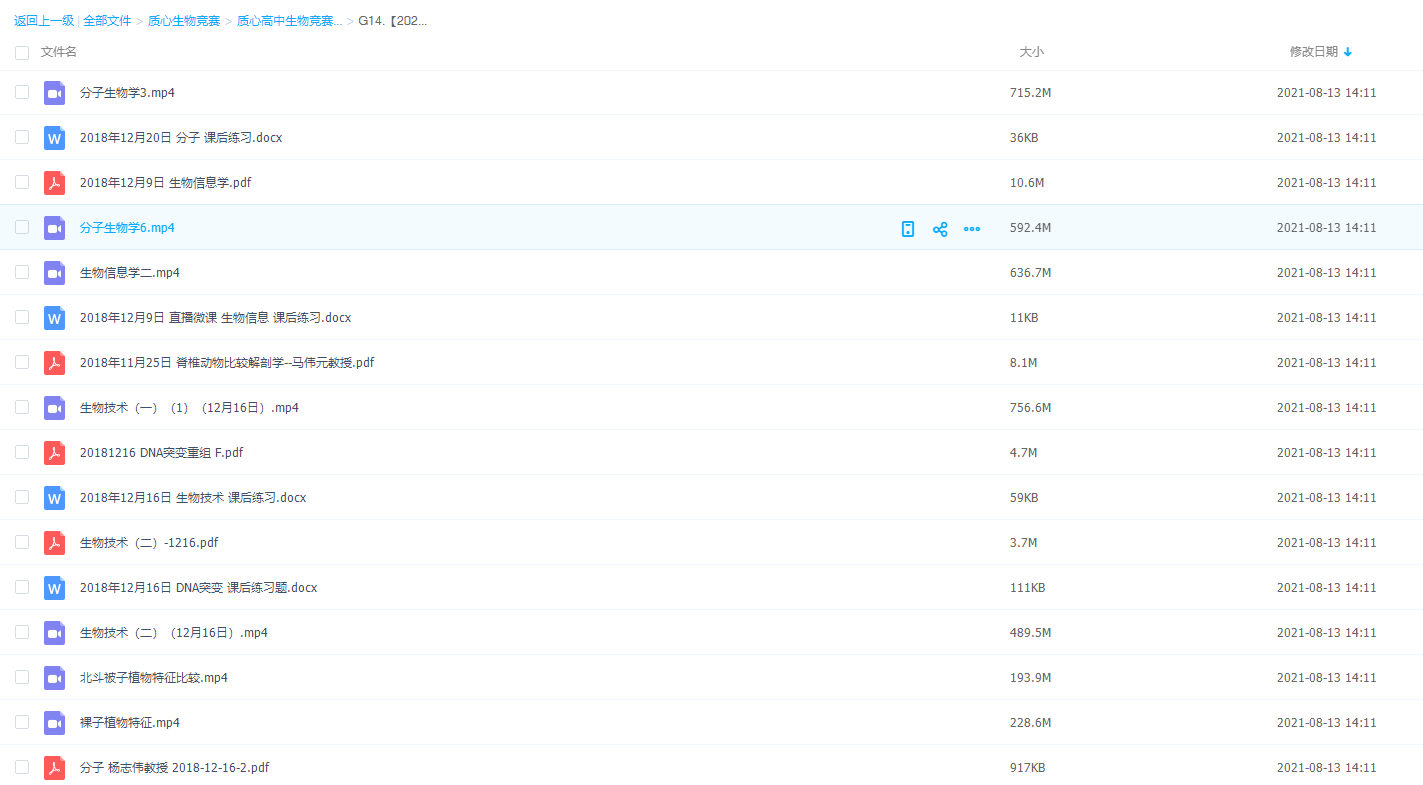Click the PDF icon for 2018年12月9日 生物信息学.pdf

(54, 183)
